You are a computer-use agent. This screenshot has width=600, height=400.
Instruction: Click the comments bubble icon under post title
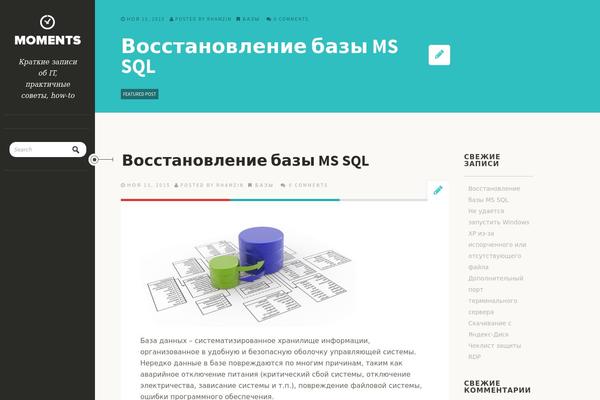(x=283, y=185)
